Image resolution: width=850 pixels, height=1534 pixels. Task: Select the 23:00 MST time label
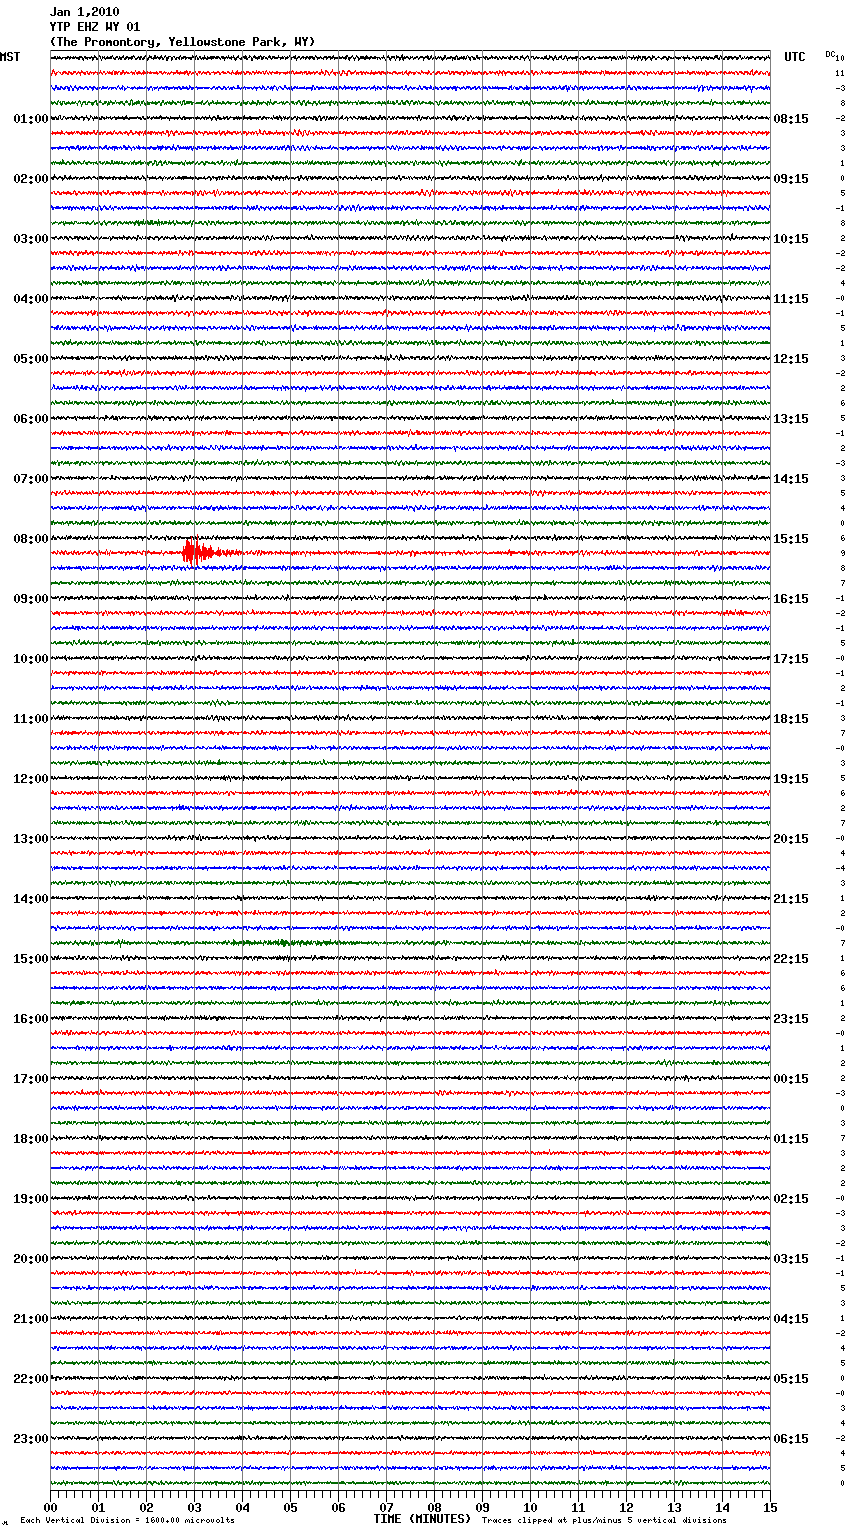tap(31, 1439)
